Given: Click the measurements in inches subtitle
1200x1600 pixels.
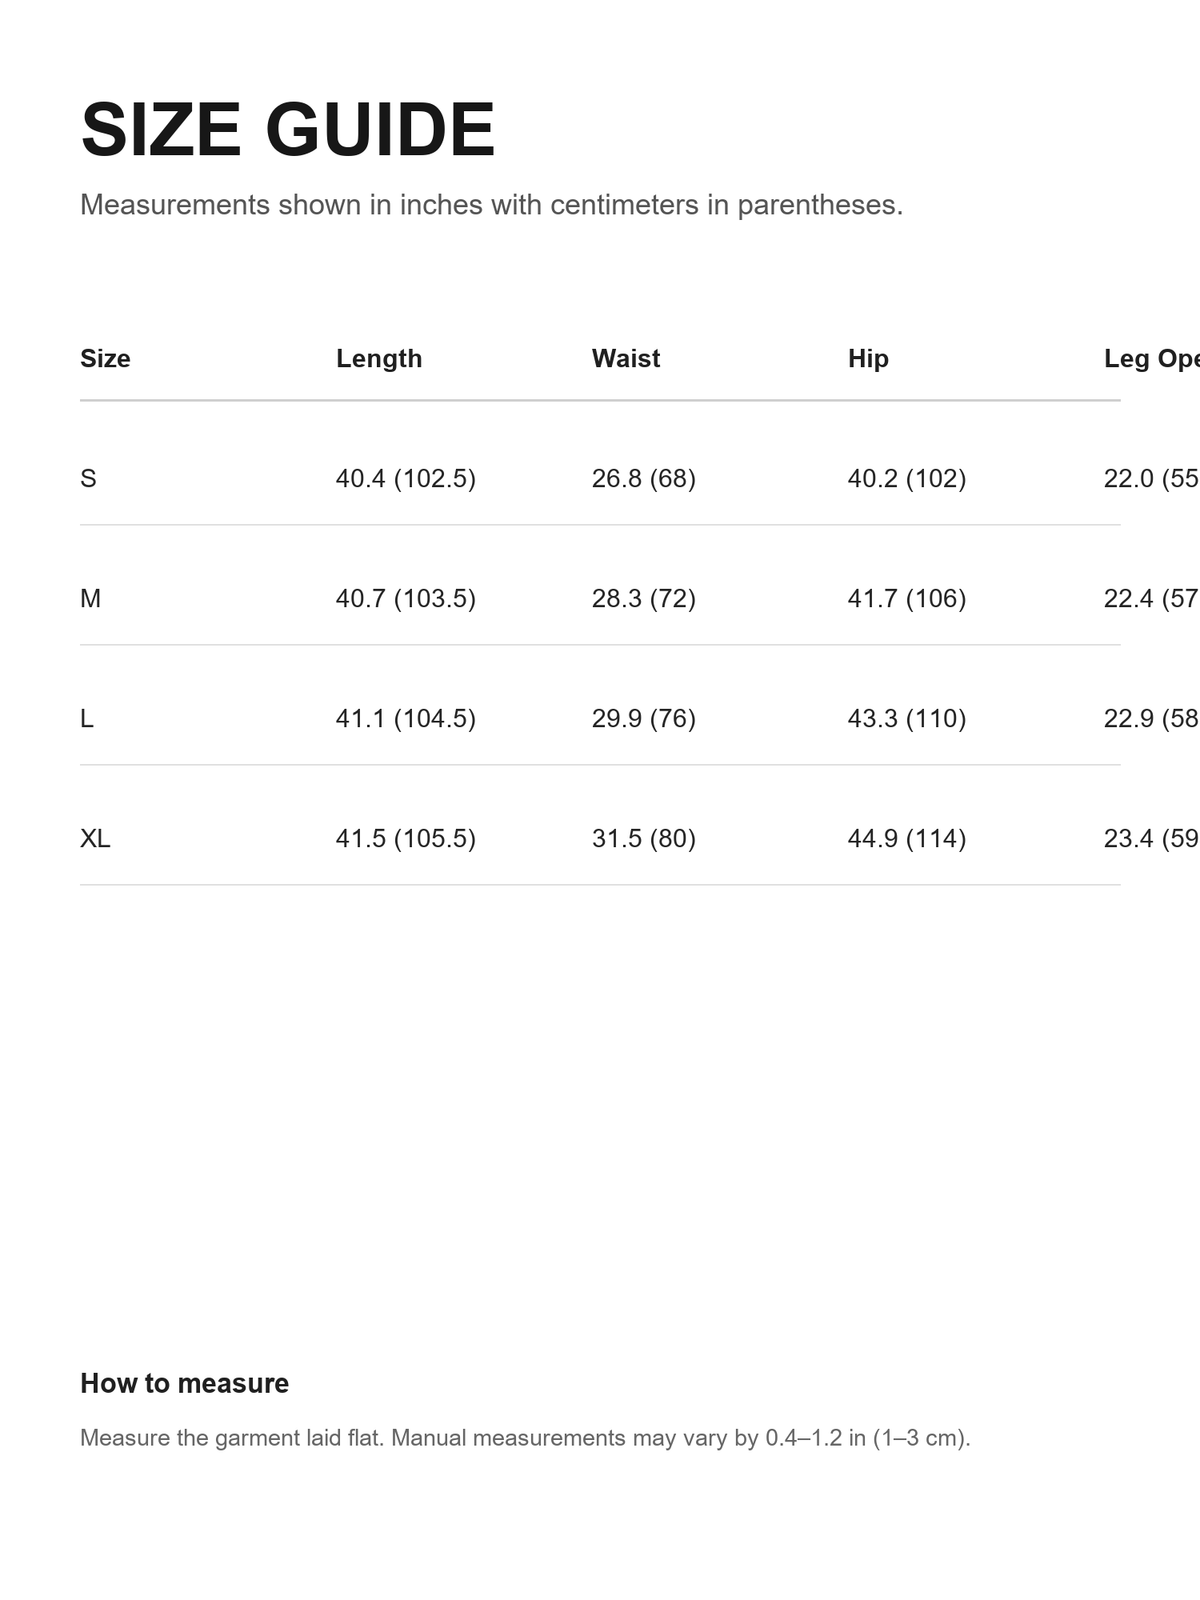Looking at the screenshot, I should (x=491, y=205).
